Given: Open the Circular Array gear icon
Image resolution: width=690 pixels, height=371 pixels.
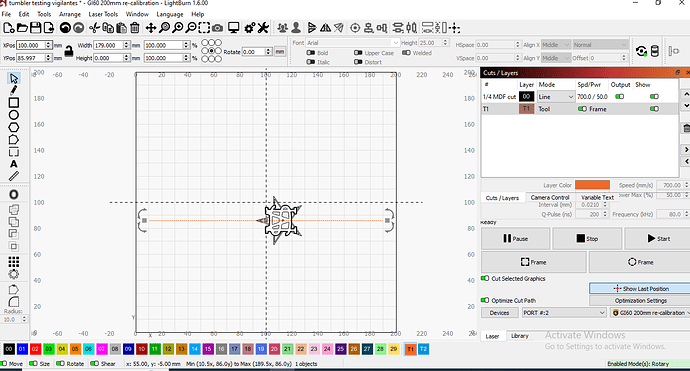Looking at the screenshot, I should (14, 274).
